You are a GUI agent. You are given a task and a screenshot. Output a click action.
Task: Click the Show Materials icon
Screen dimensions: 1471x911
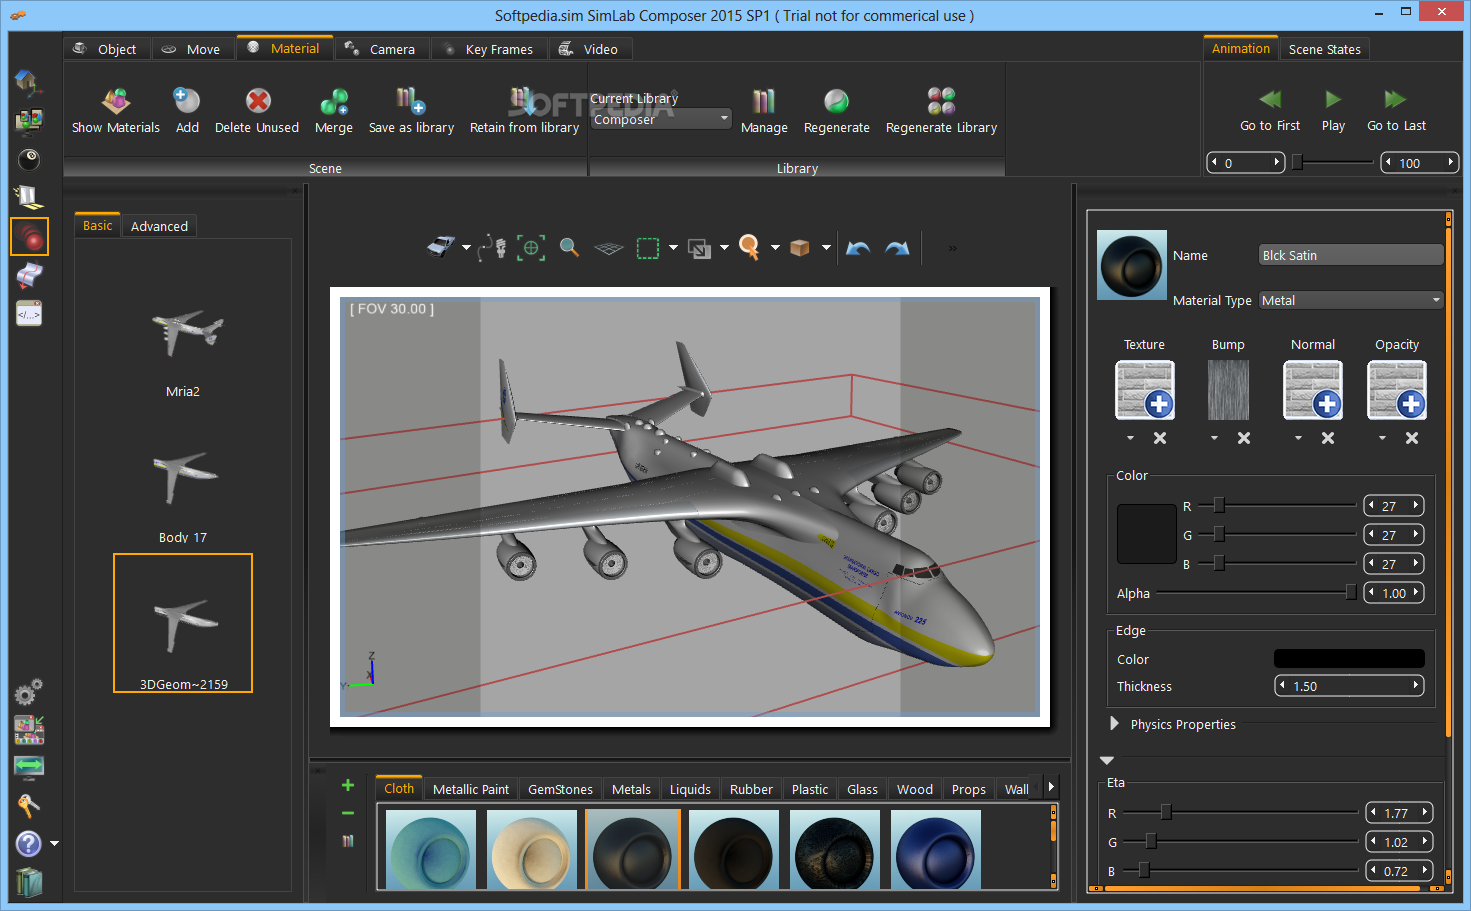(116, 101)
